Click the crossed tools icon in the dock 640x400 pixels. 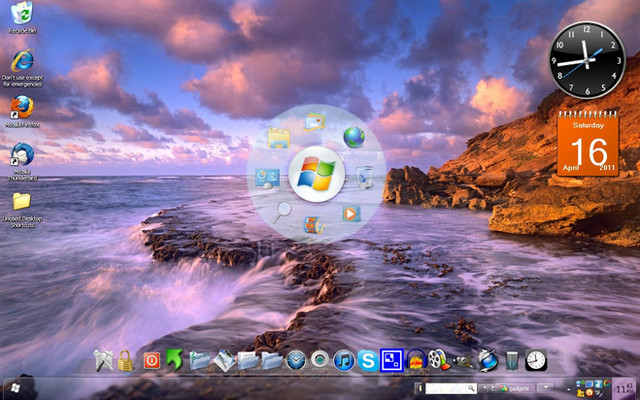tap(102, 360)
